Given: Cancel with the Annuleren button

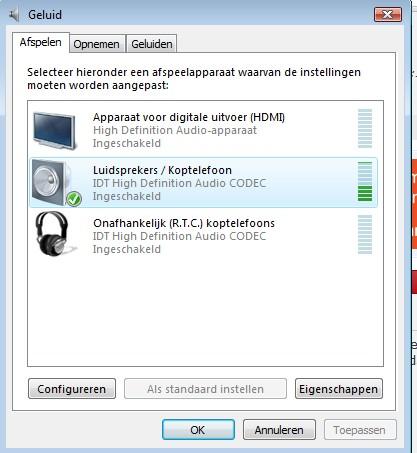Looking at the screenshot, I should (x=279, y=430).
